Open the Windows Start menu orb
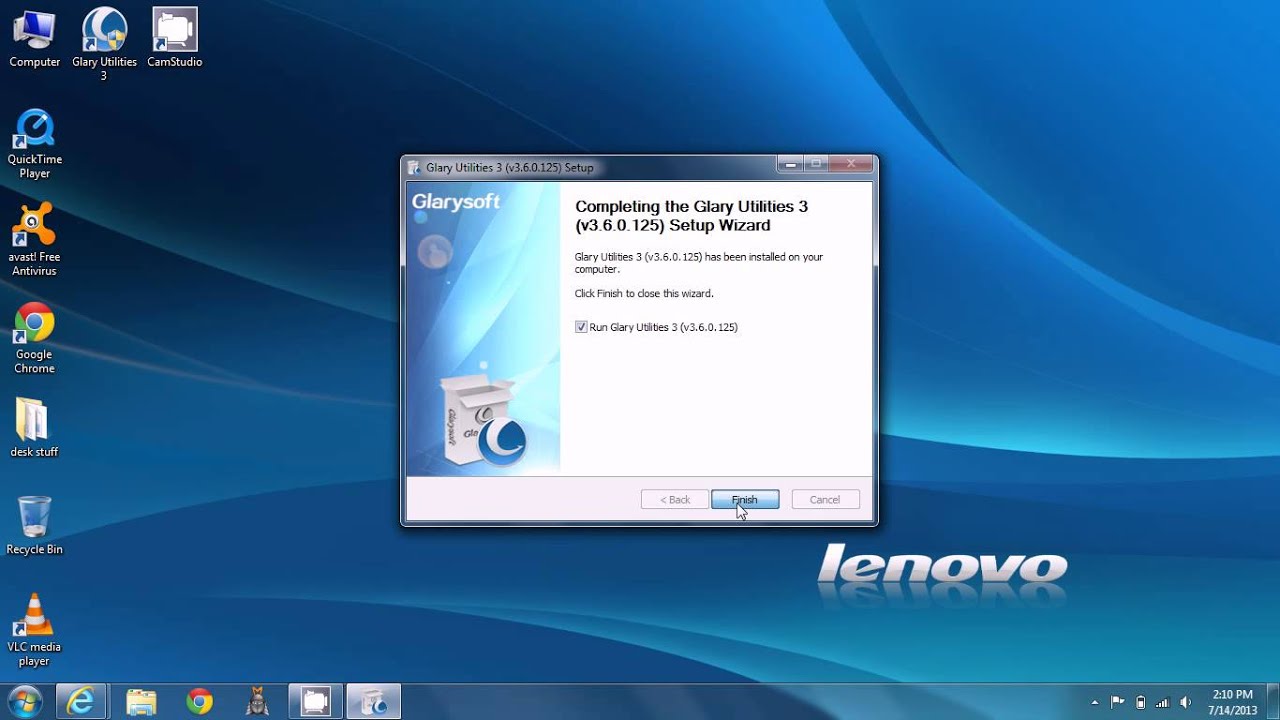The height and width of the screenshot is (720, 1280). 24,701
